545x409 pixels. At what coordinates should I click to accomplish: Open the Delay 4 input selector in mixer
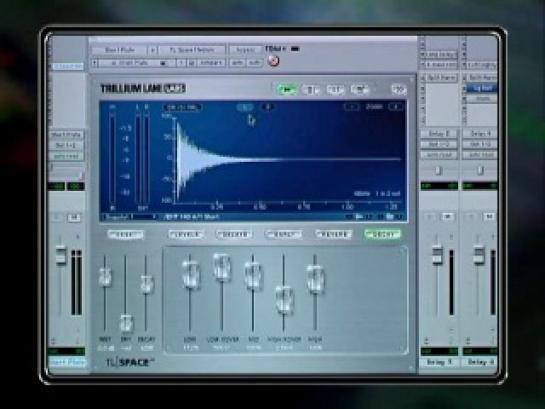point(480,133)
